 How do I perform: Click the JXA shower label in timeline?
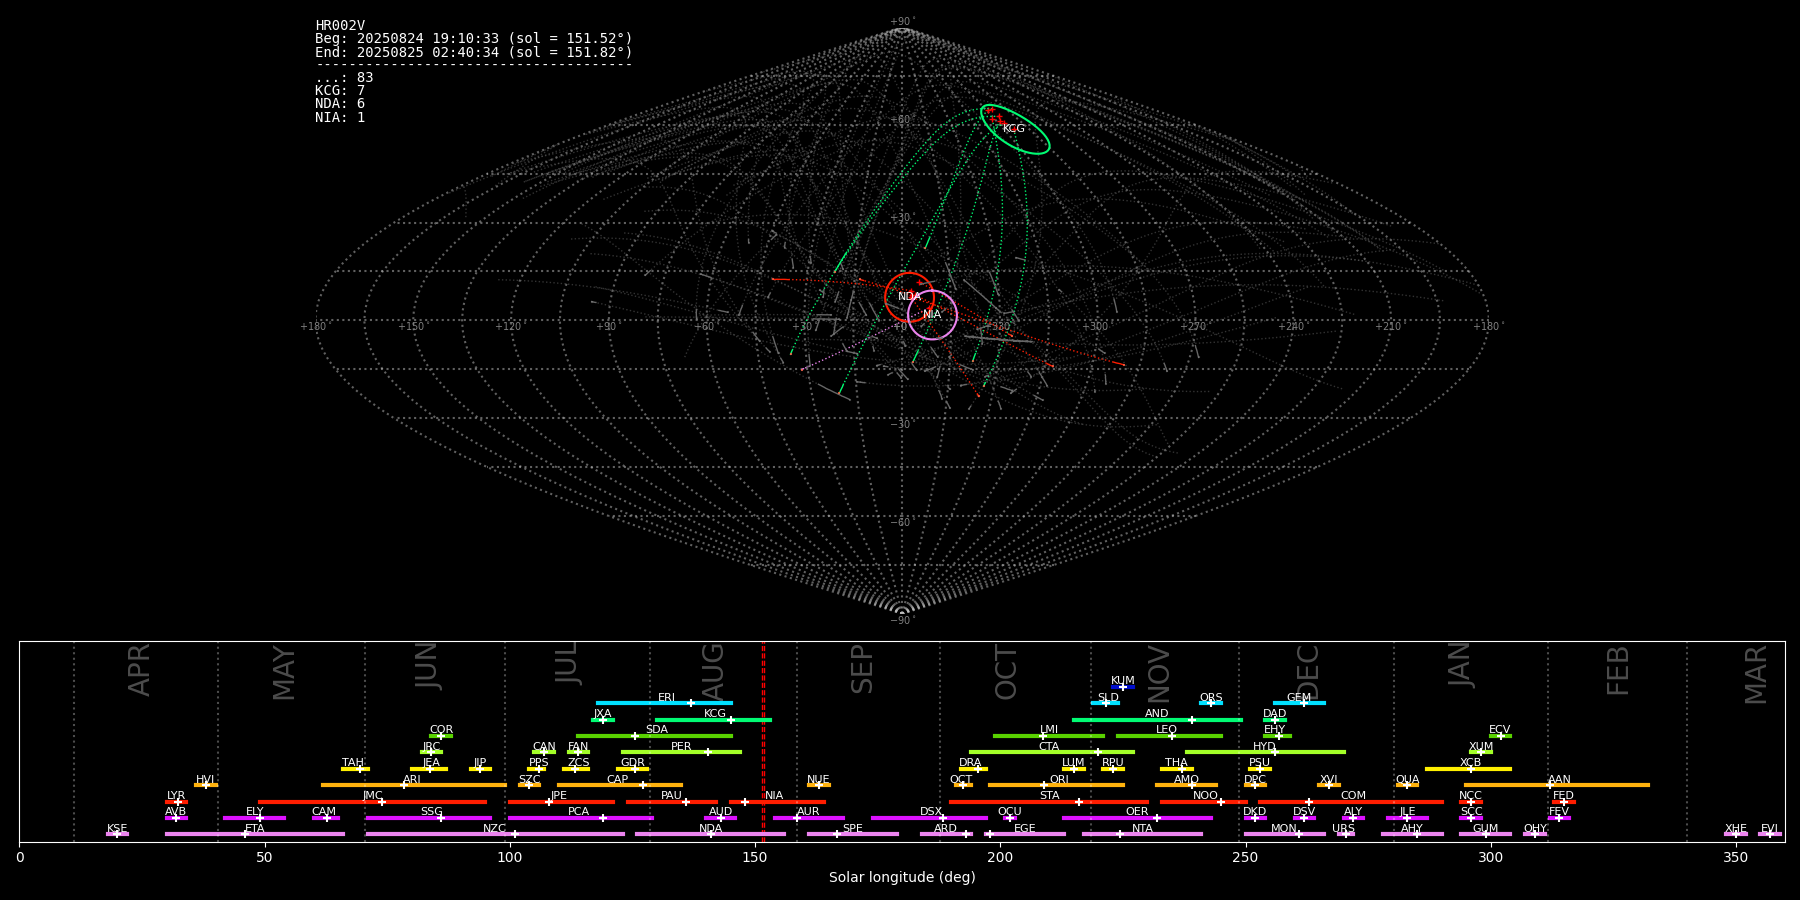tap(602, 714)
